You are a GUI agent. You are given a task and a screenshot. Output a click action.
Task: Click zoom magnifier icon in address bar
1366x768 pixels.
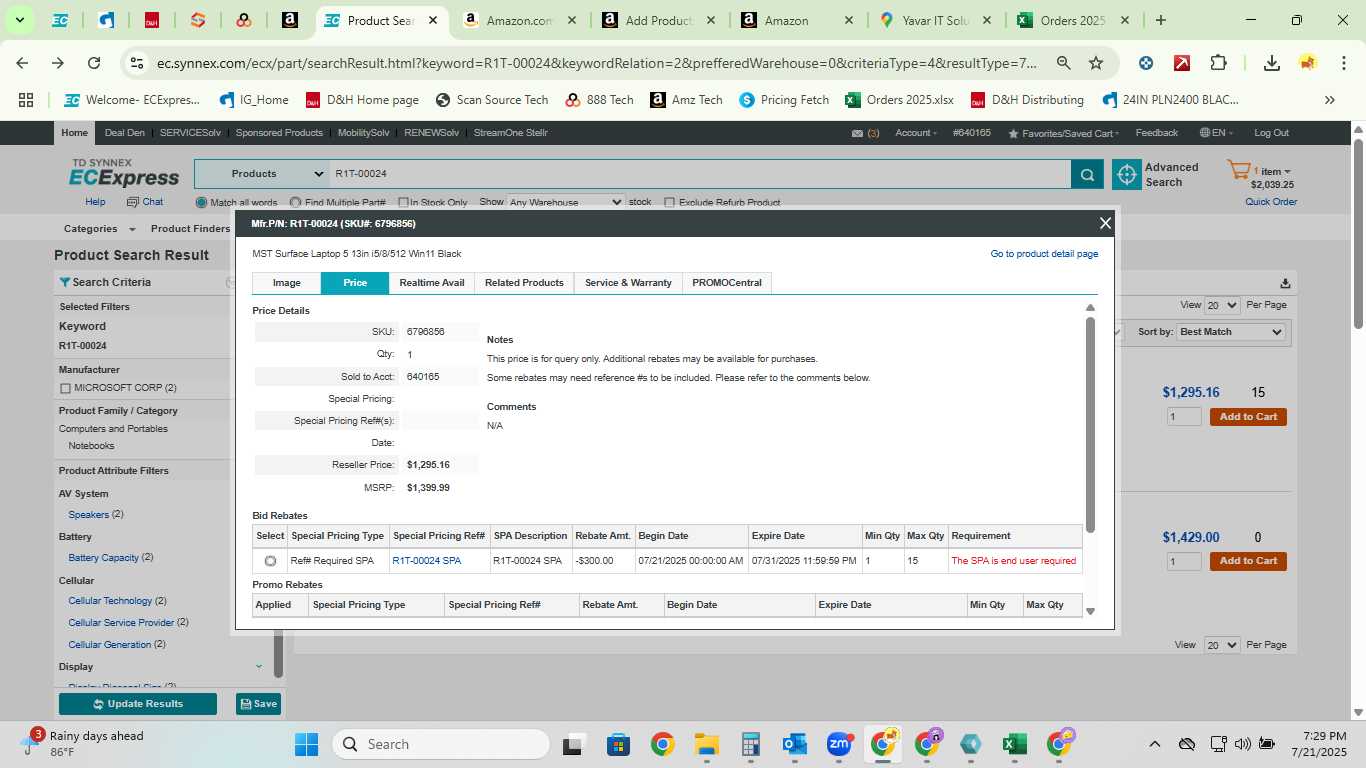1063,63
